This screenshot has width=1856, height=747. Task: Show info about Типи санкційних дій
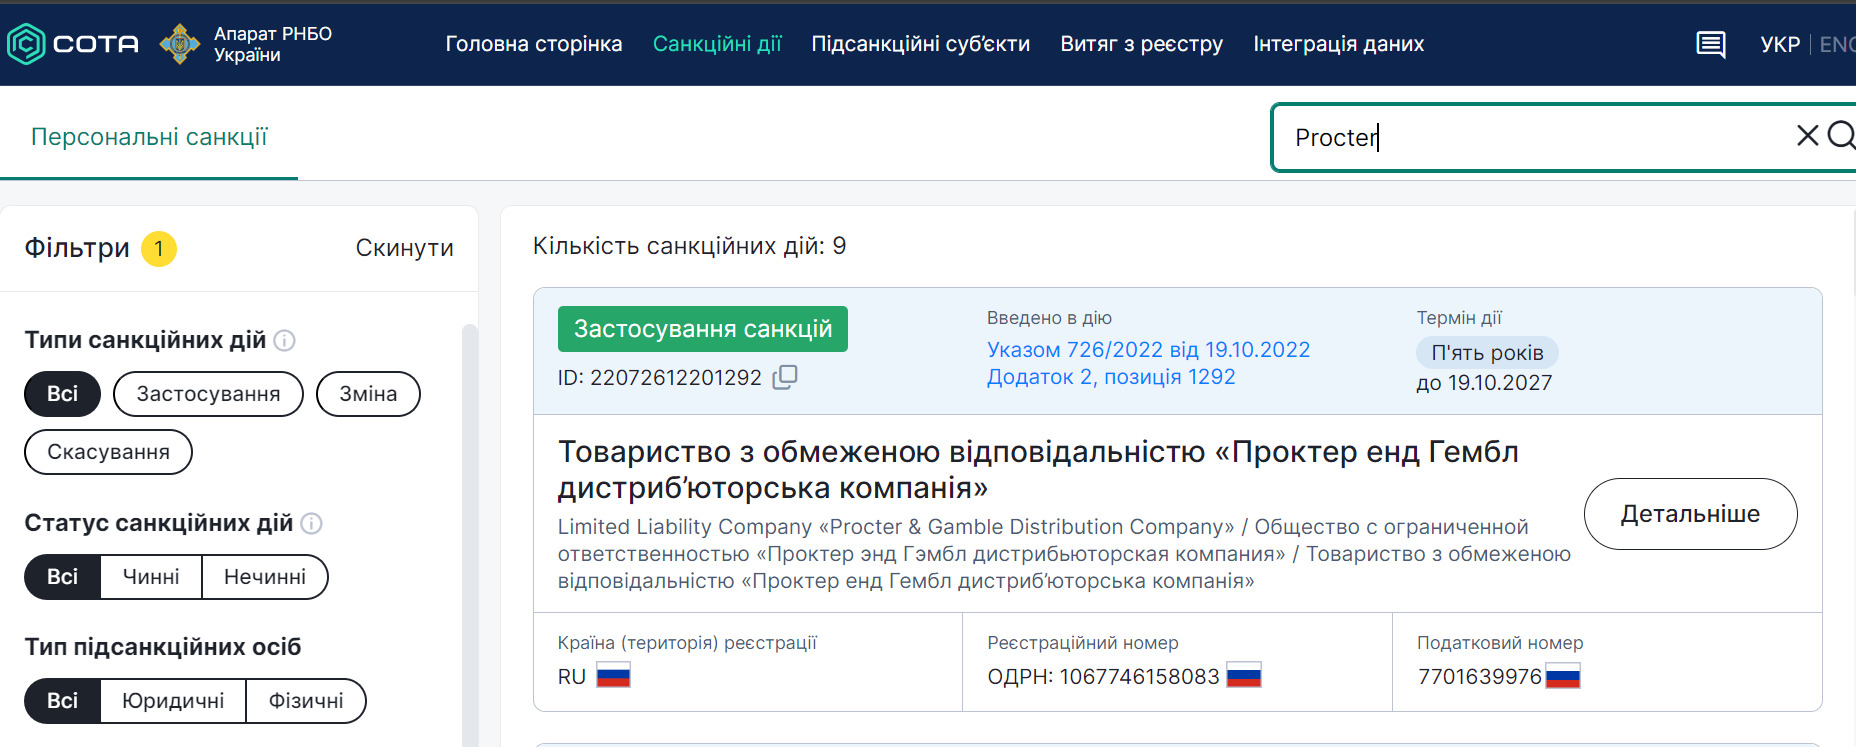pyautogui.click(x=285, y=341)
